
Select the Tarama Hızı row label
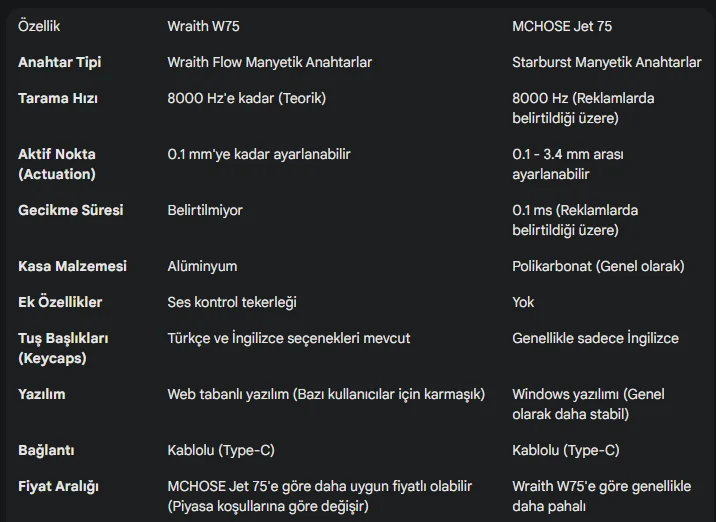(57, 99)
